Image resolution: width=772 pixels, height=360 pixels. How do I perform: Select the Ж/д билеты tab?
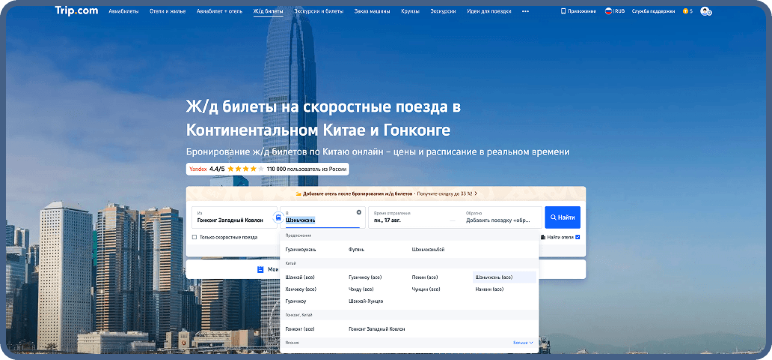[x=268, y=11]
